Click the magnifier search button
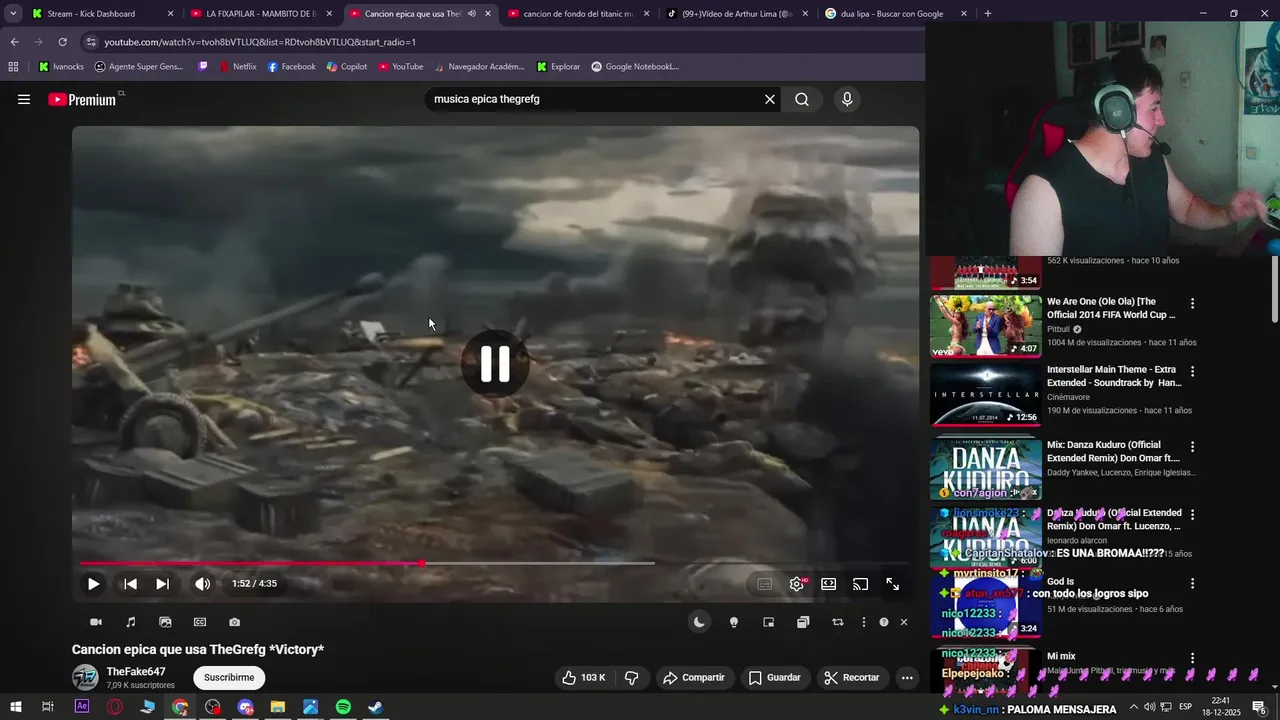The width and height of the screenshot is (1280, 720). click(x=802, y=99)
